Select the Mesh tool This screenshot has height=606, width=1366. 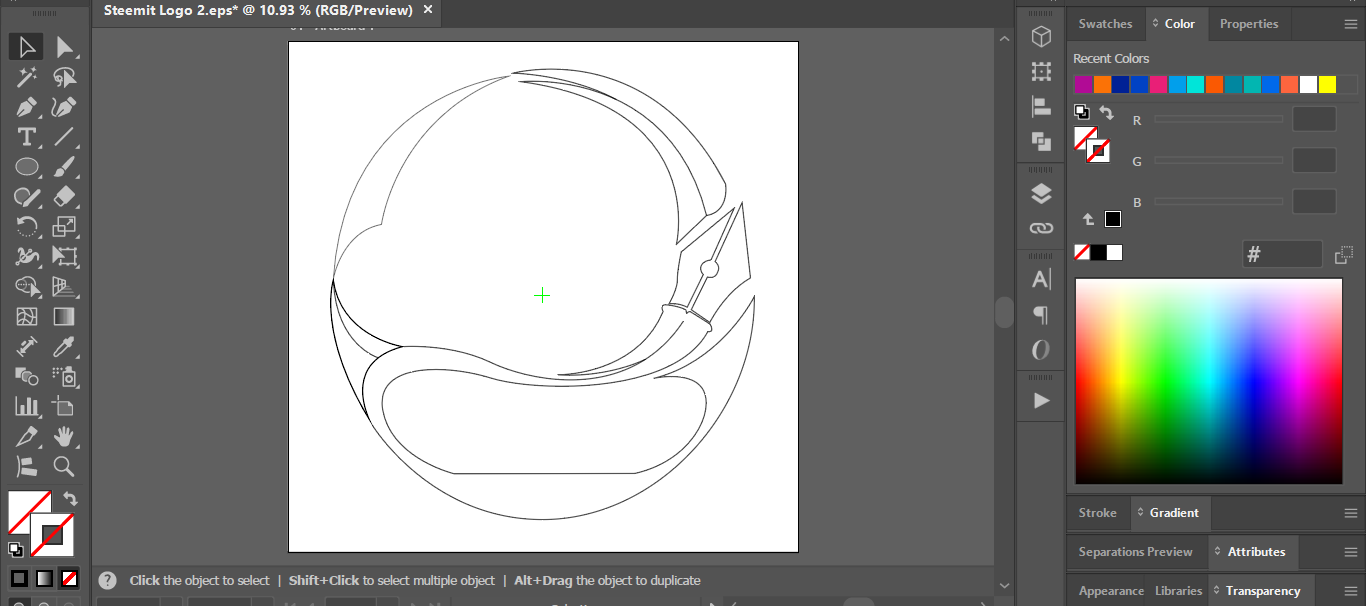point(27,317)
